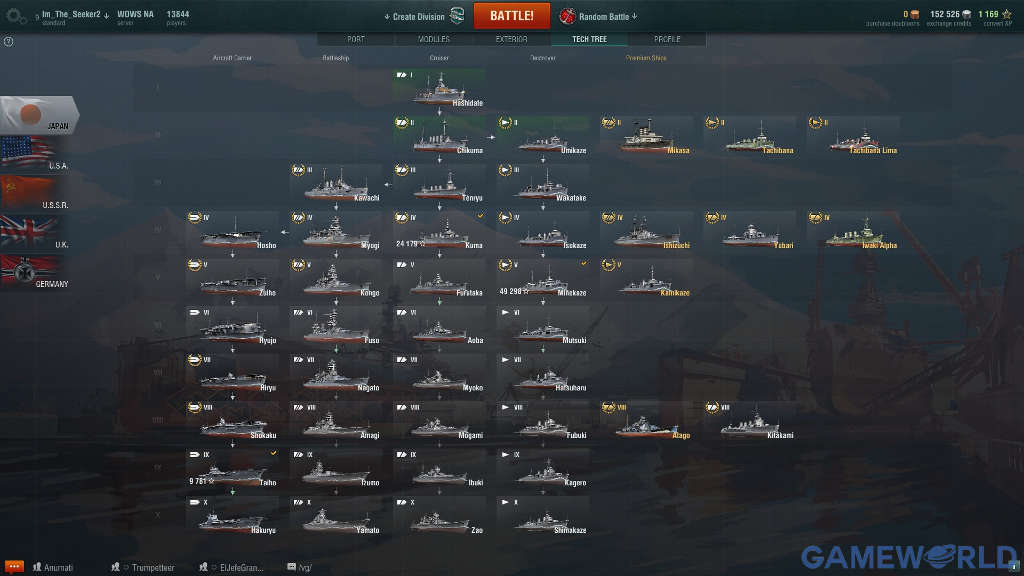Click the division ship icon
The height and width of the screenshot is (576, 1024).
(x=457, y=16)
